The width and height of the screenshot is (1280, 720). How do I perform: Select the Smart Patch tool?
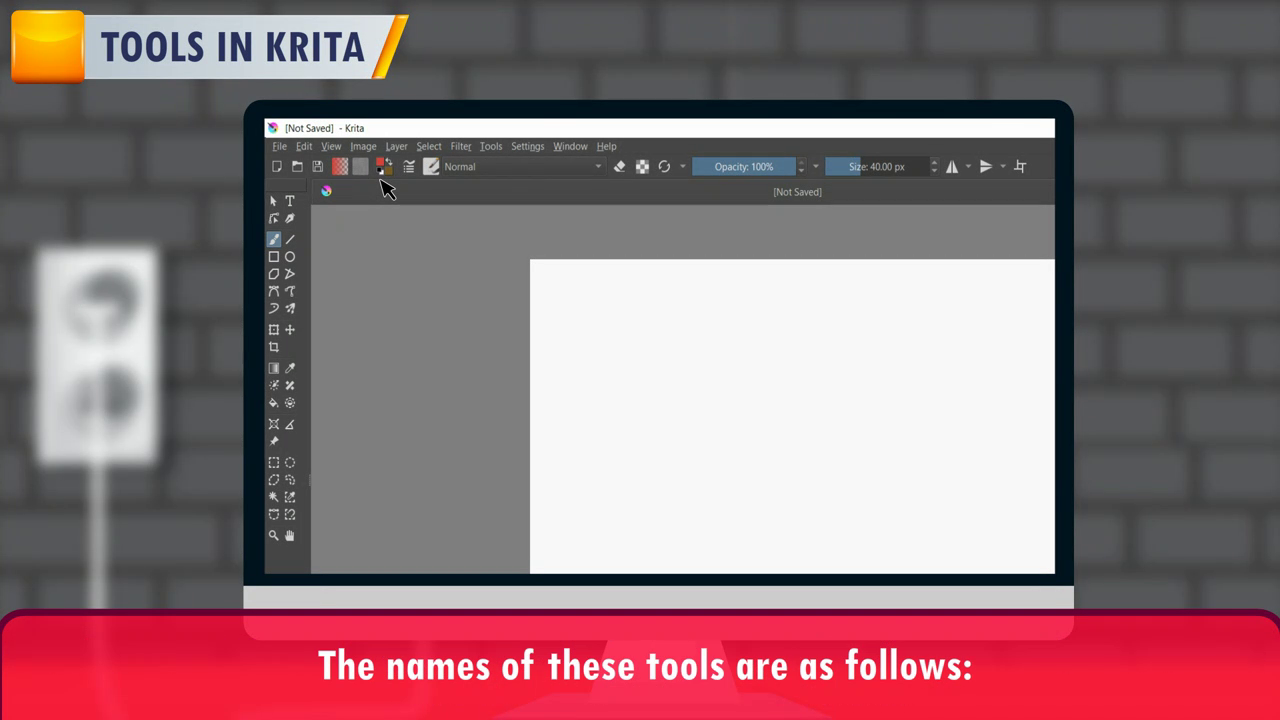point(290,385)
